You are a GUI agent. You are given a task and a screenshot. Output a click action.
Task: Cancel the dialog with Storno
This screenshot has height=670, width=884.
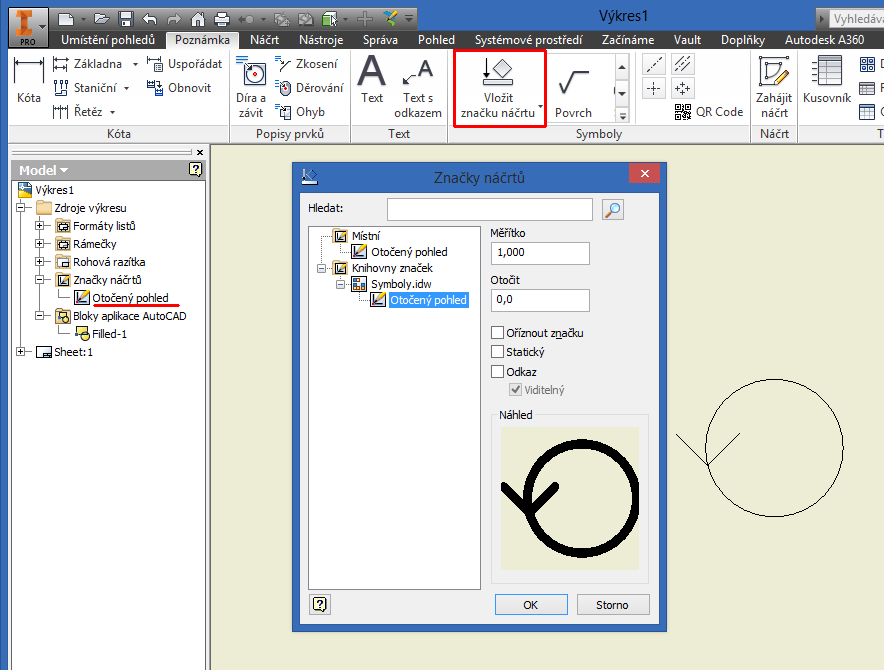pos(613,605)
